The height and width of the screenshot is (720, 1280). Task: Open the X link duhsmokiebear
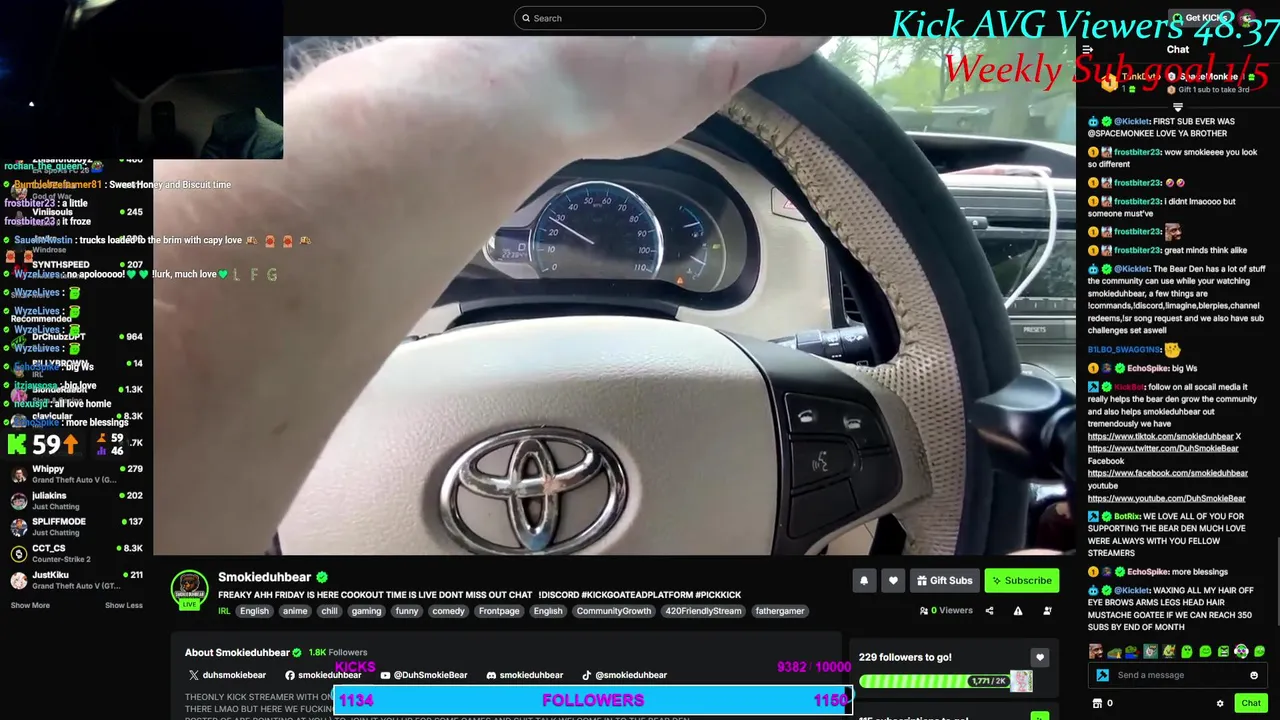[227, 675]
